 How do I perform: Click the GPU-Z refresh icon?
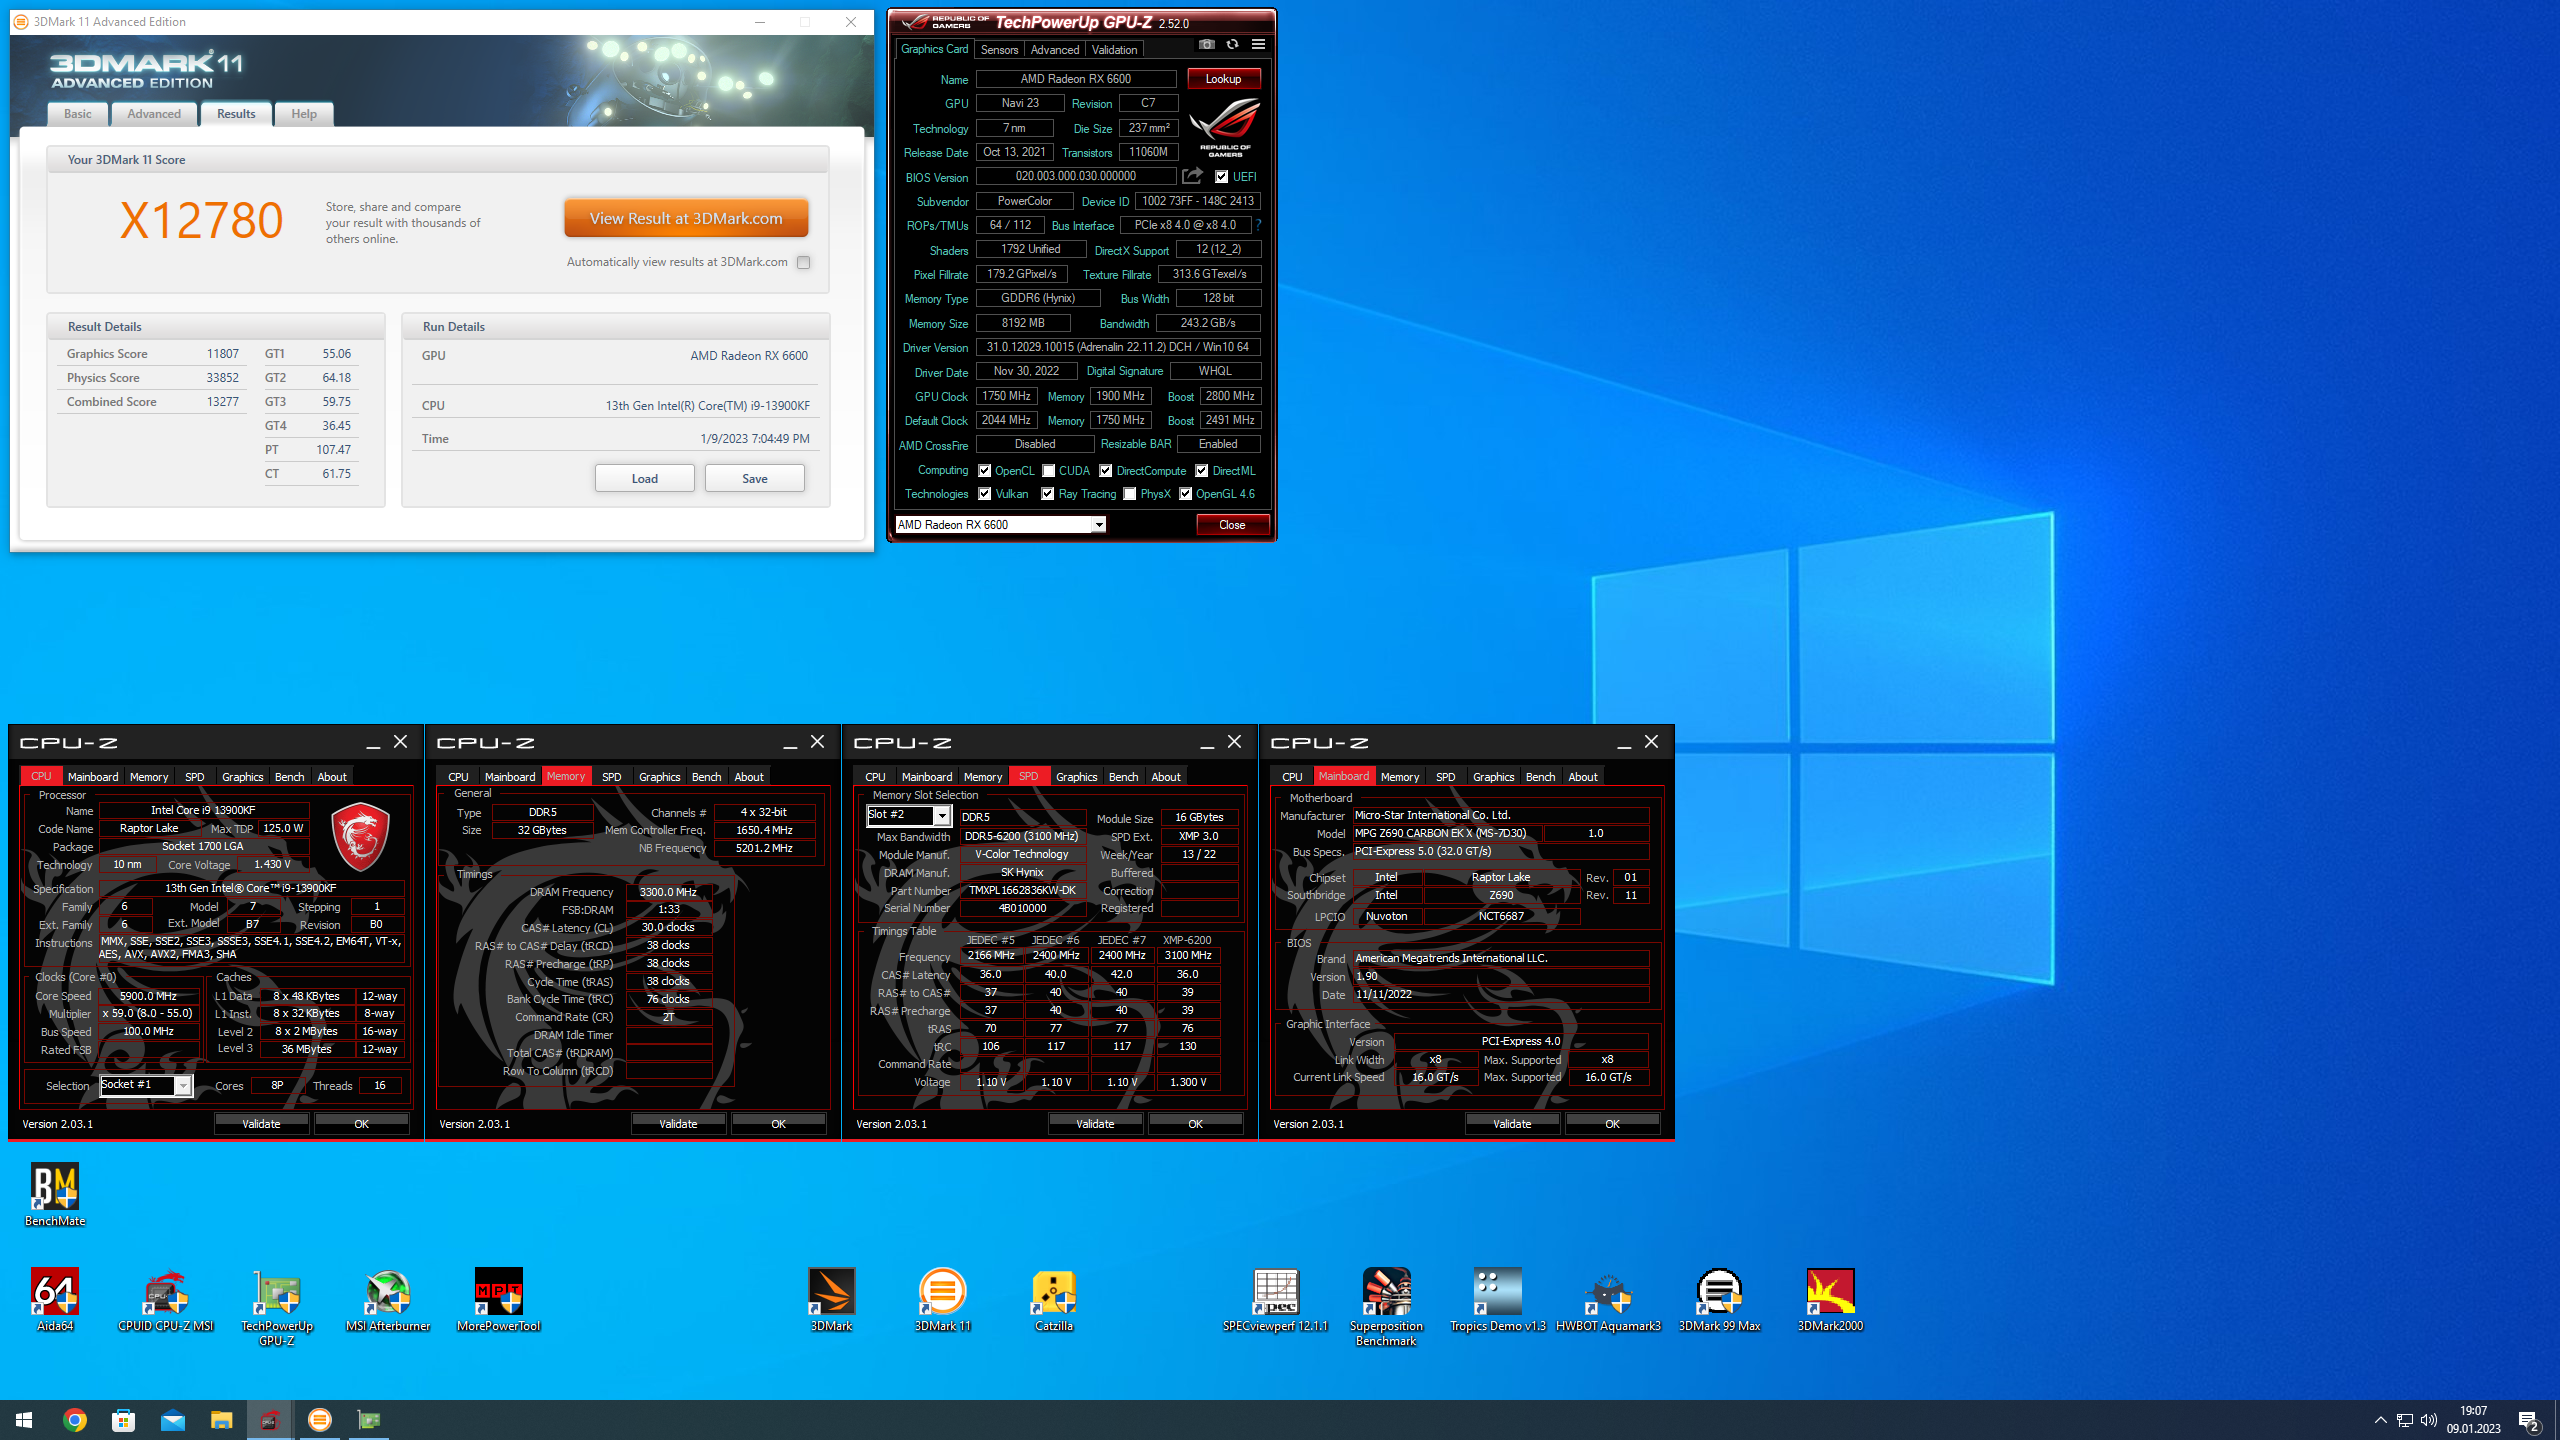[x=1232, y=45]
